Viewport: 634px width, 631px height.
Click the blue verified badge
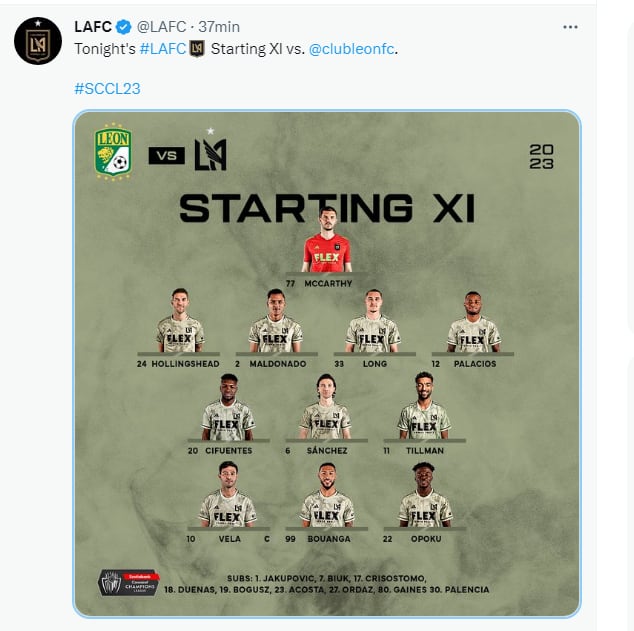124,27
